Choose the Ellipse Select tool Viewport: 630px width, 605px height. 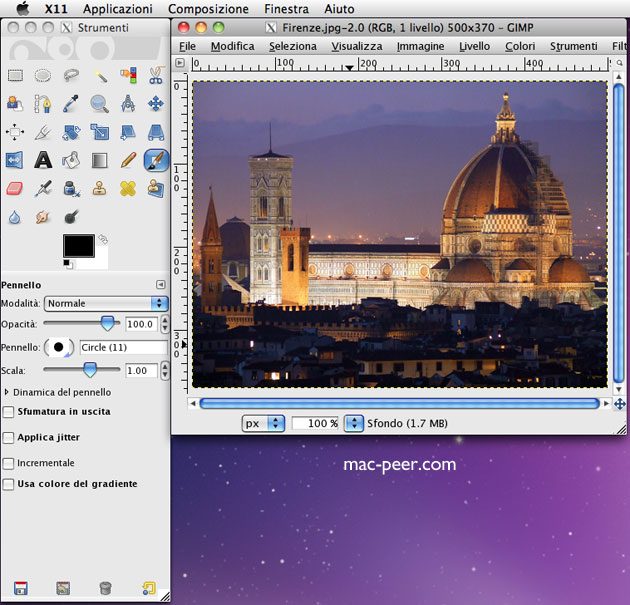tap(43, 75)
